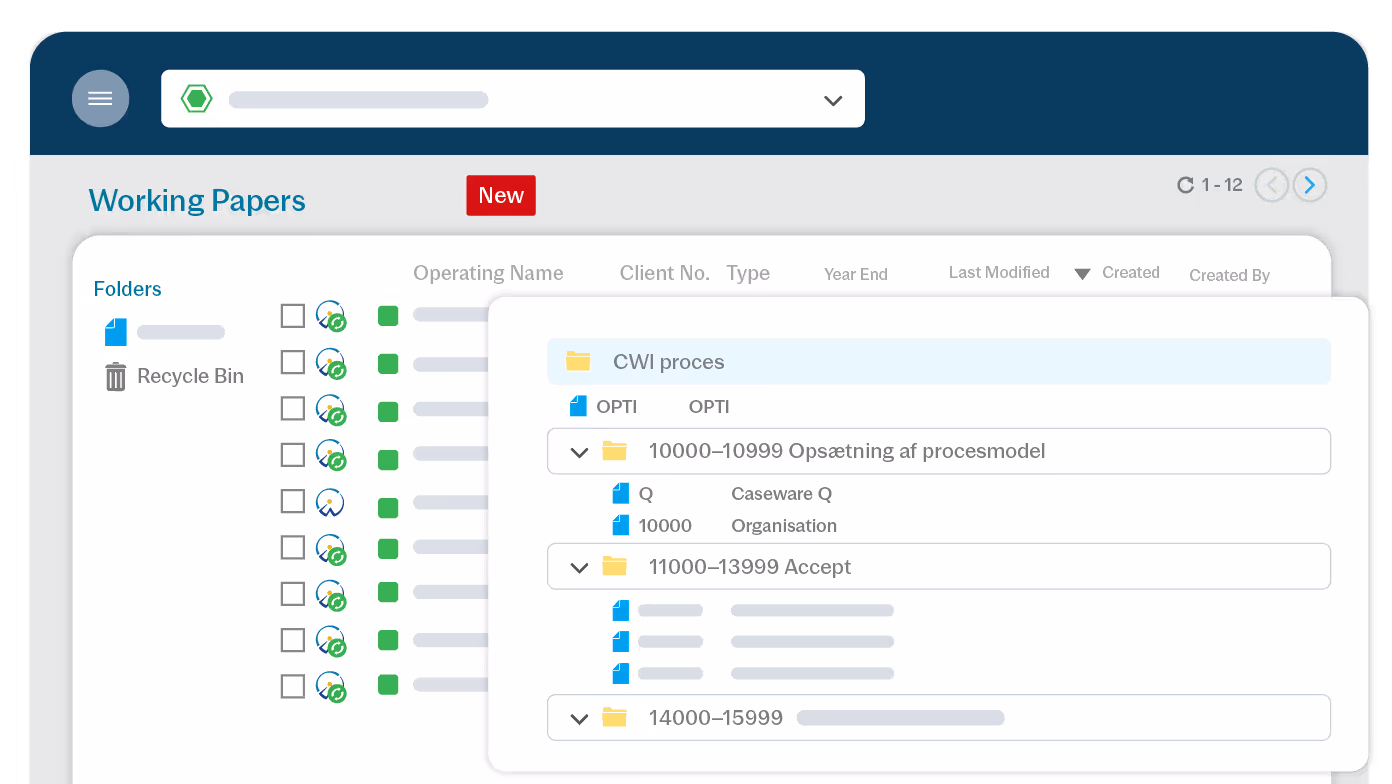
Task: Go to the next page arrow
Action: click(x=1310, y=185)
